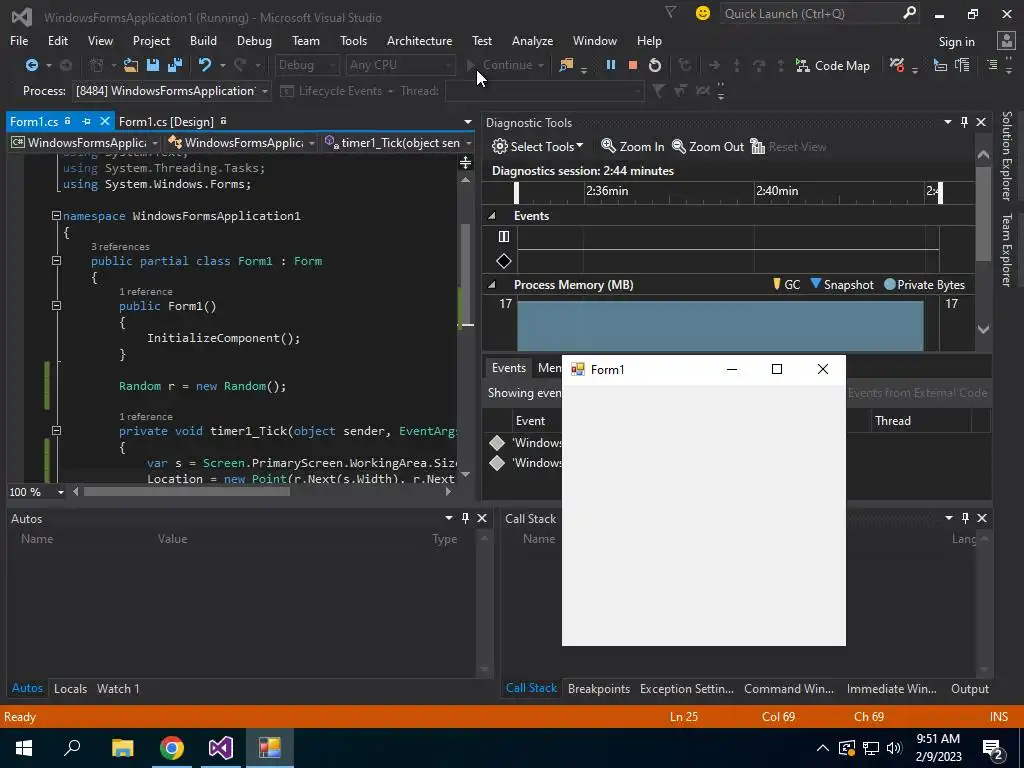Image resolution: width=1024 pixels, height=768 pixels.
Task: Click the Quick Launch search magnifier
Action: point(909,13)
